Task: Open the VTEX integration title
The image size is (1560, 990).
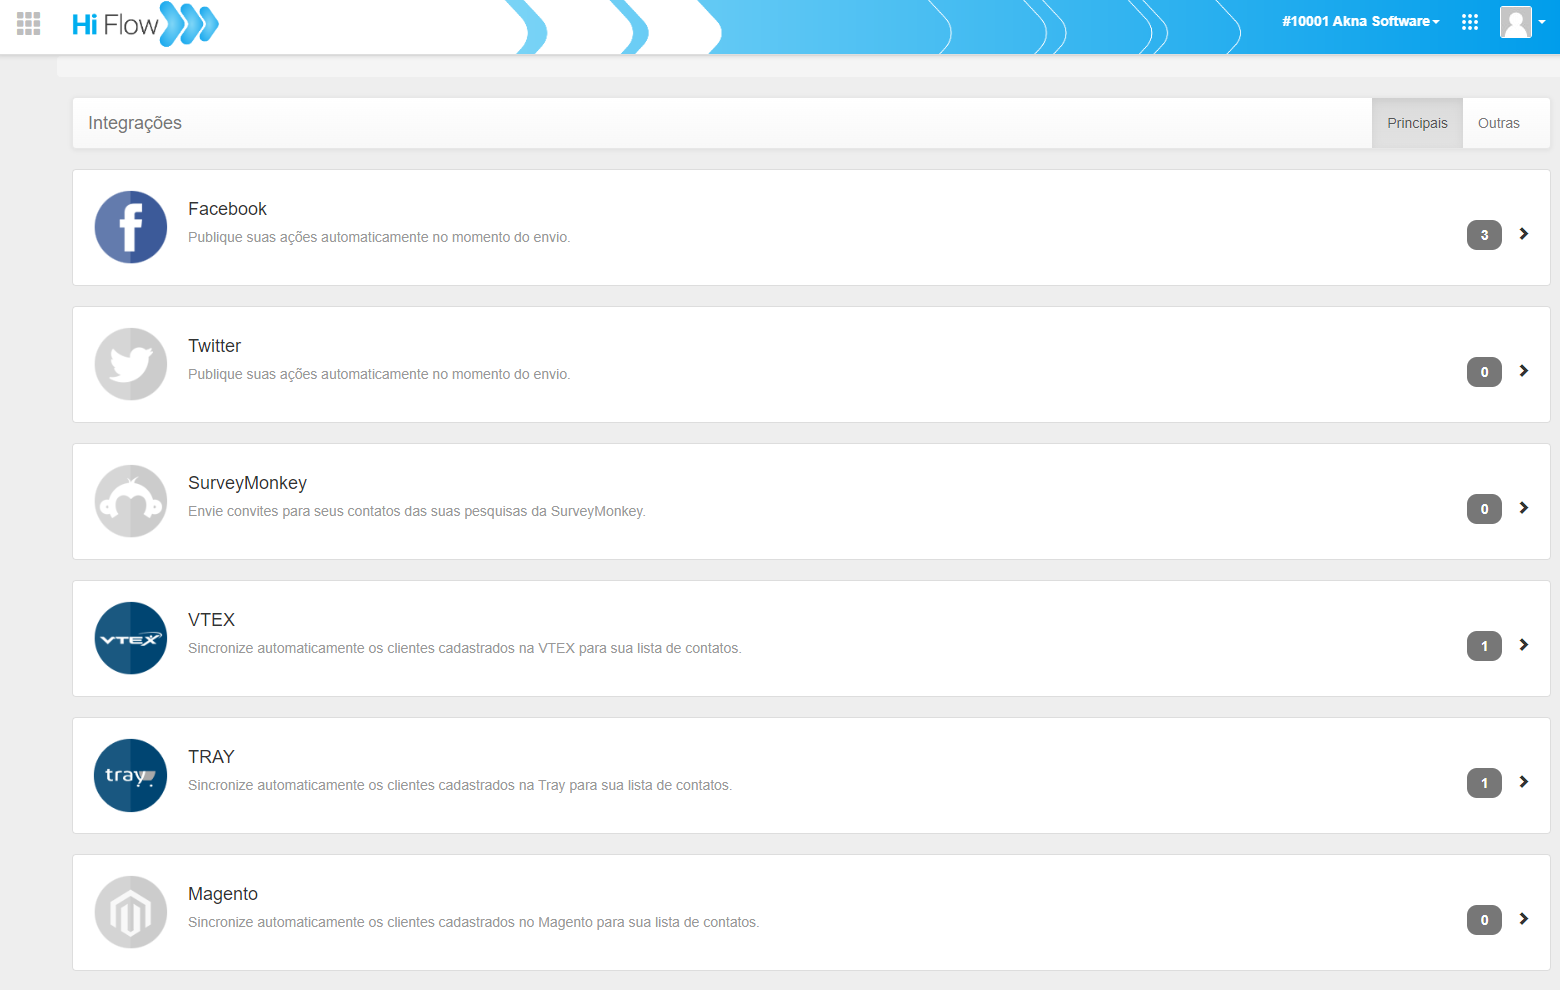Action: [211, 620]
